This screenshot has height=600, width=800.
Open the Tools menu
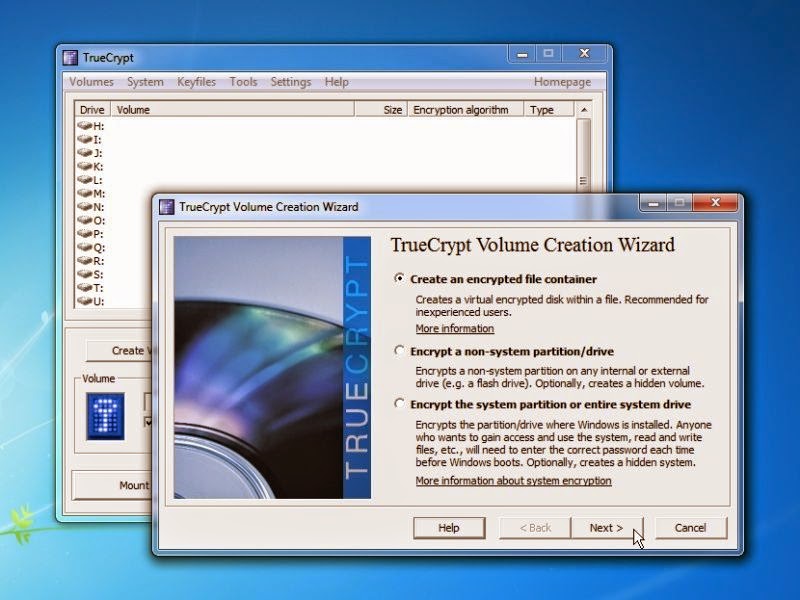coord(243,82)
